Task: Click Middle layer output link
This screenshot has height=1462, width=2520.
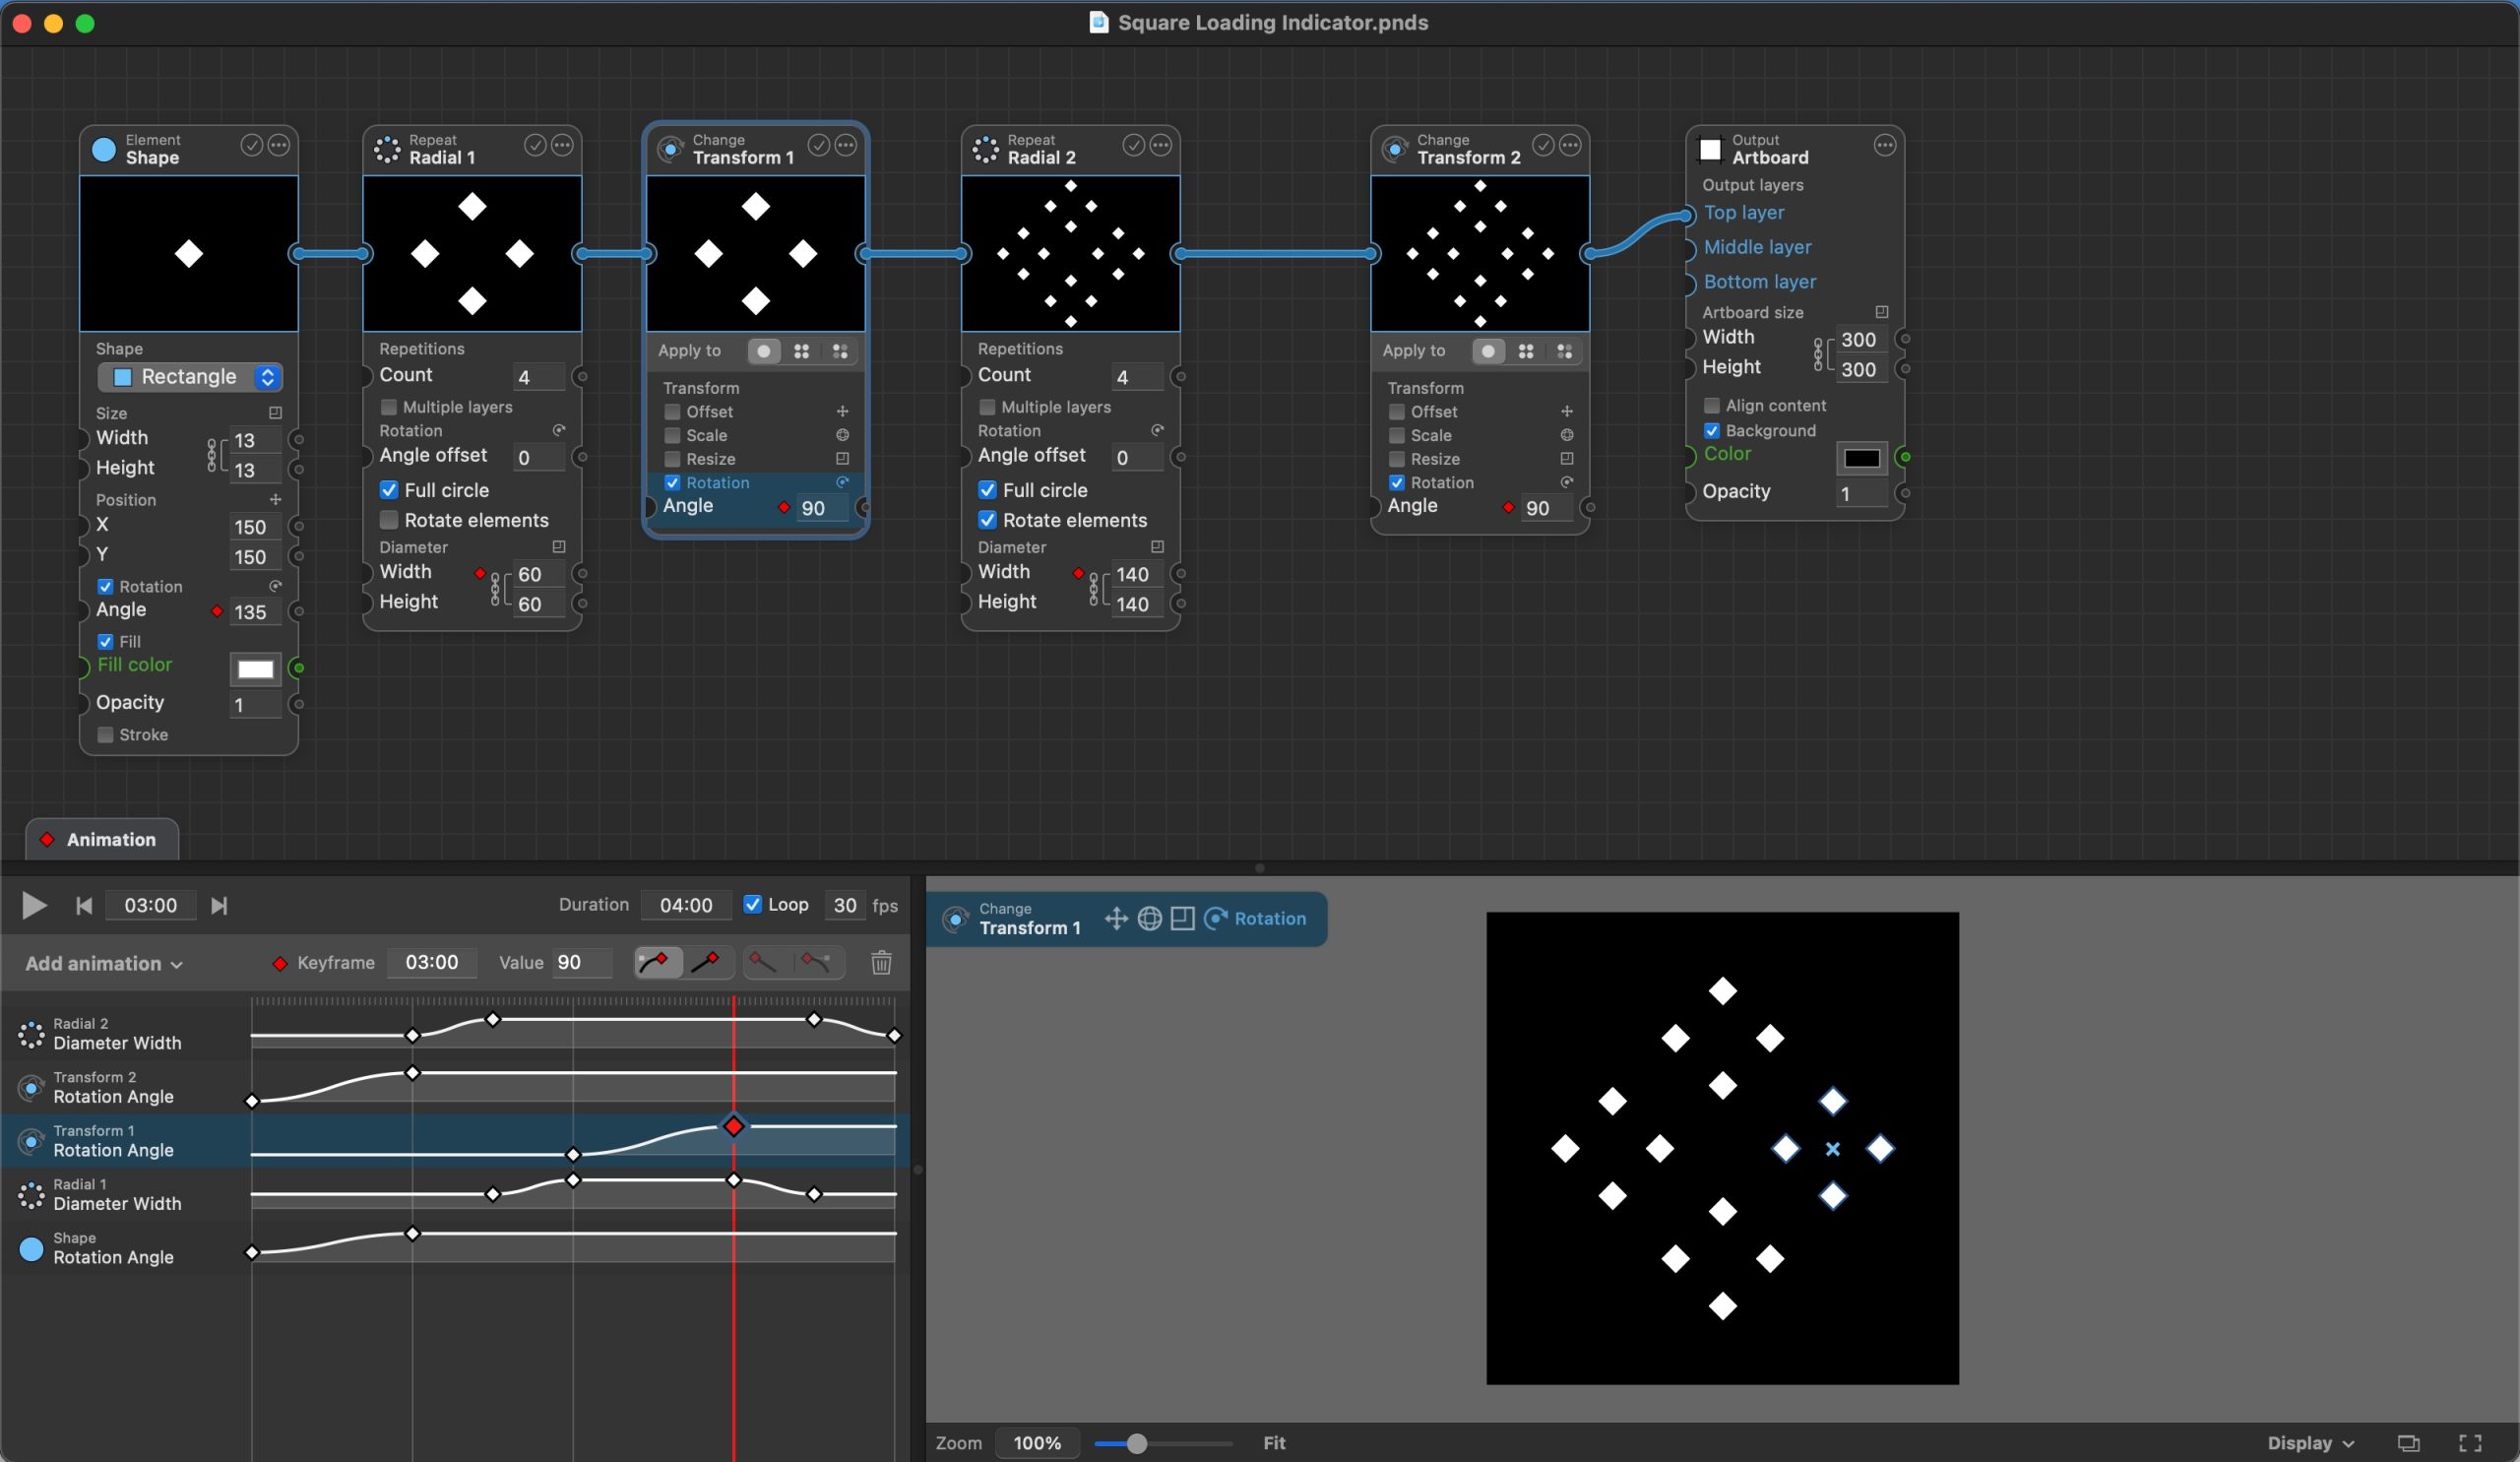Action: (1757, 247)
